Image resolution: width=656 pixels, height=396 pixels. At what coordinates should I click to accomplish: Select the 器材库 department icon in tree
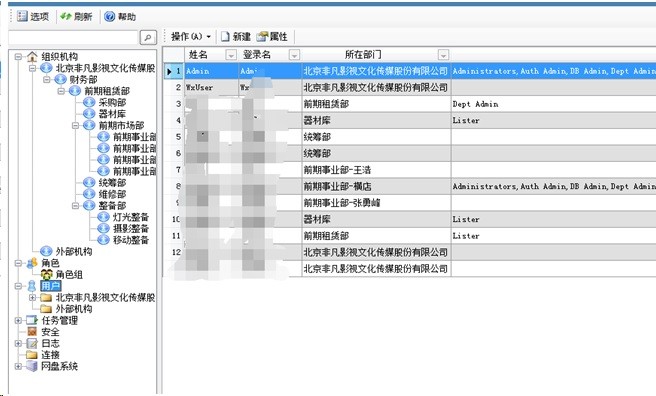(89, 114)
